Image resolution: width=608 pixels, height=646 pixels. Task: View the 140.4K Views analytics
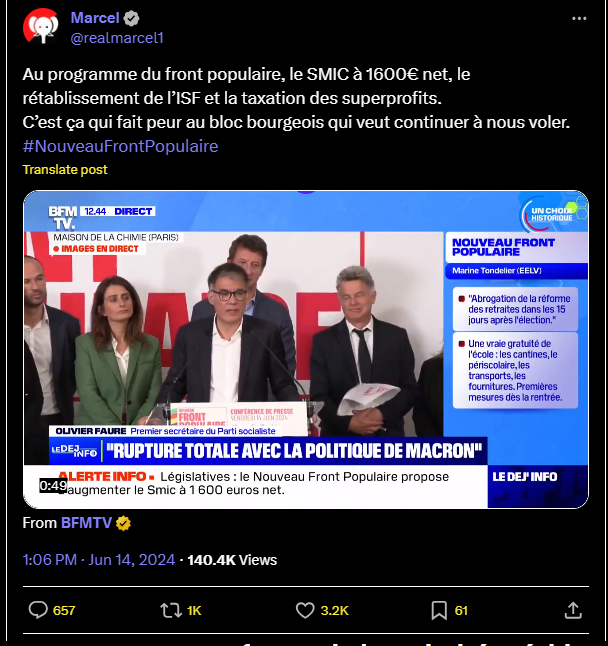(232, 560)
